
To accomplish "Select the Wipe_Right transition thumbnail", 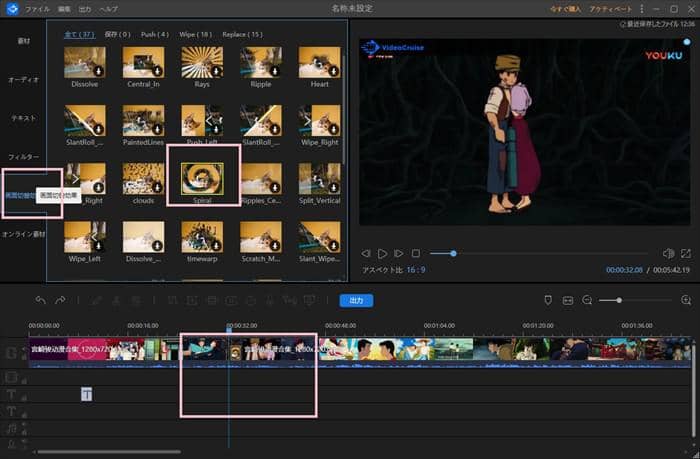I will click(x=320, y=121).
